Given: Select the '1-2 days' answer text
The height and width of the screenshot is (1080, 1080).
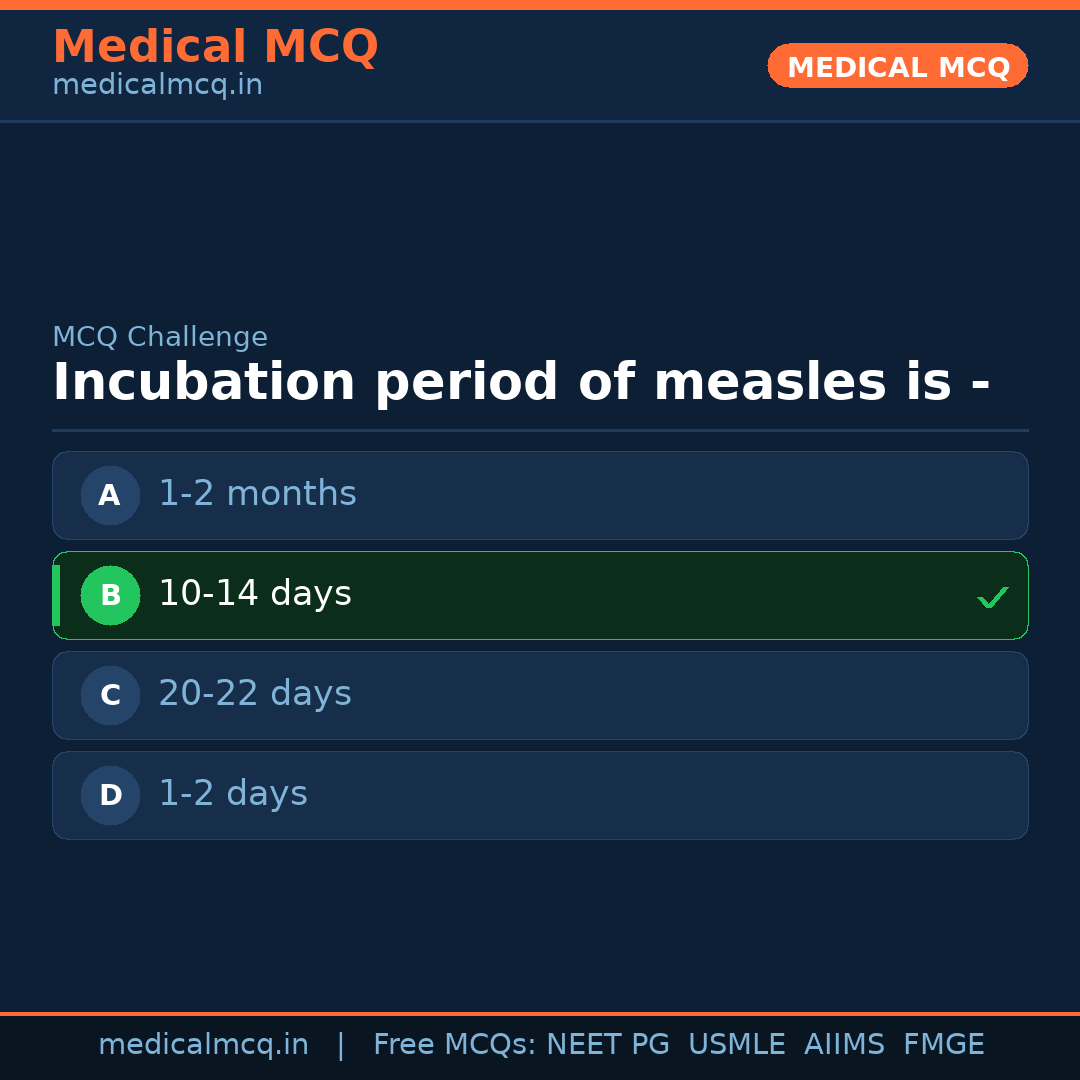Looking at the screenshot, I should coord(233,794).
